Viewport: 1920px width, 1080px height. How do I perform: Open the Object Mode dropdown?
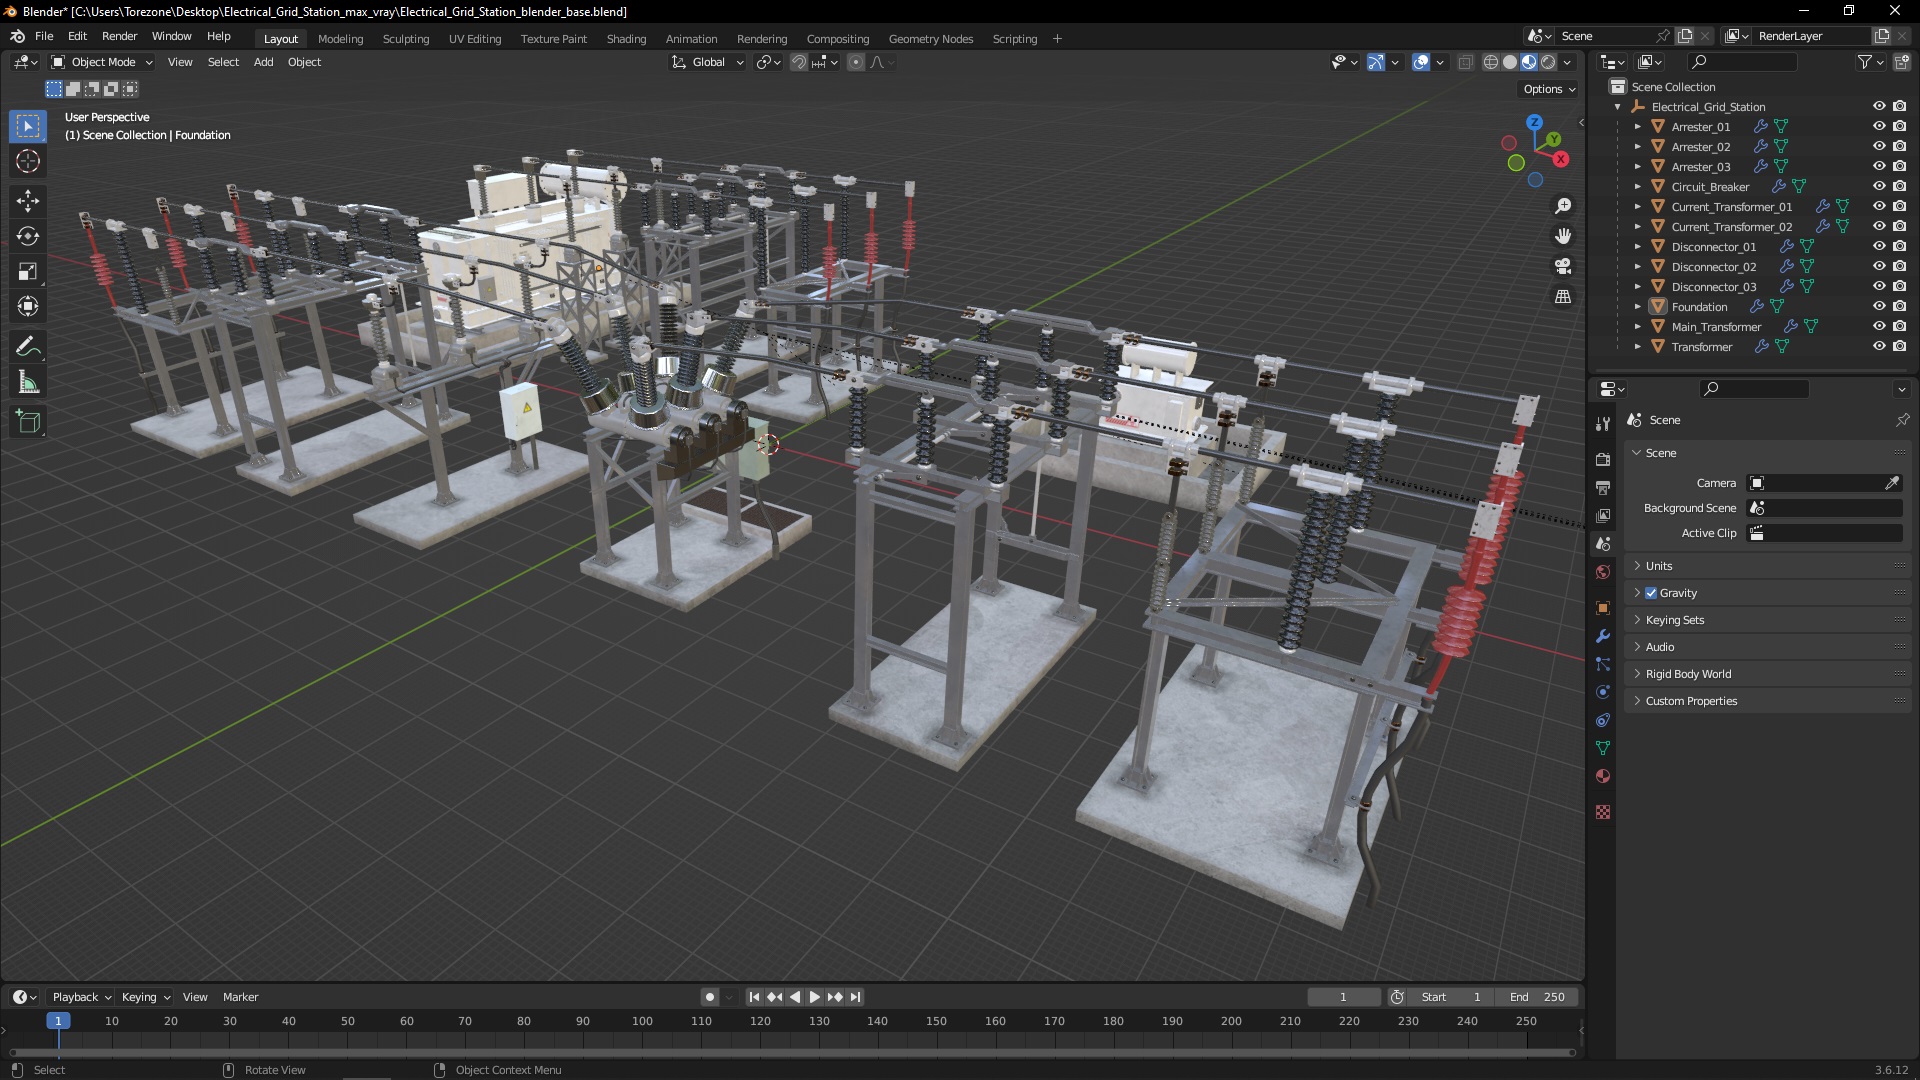pos(102,62)
